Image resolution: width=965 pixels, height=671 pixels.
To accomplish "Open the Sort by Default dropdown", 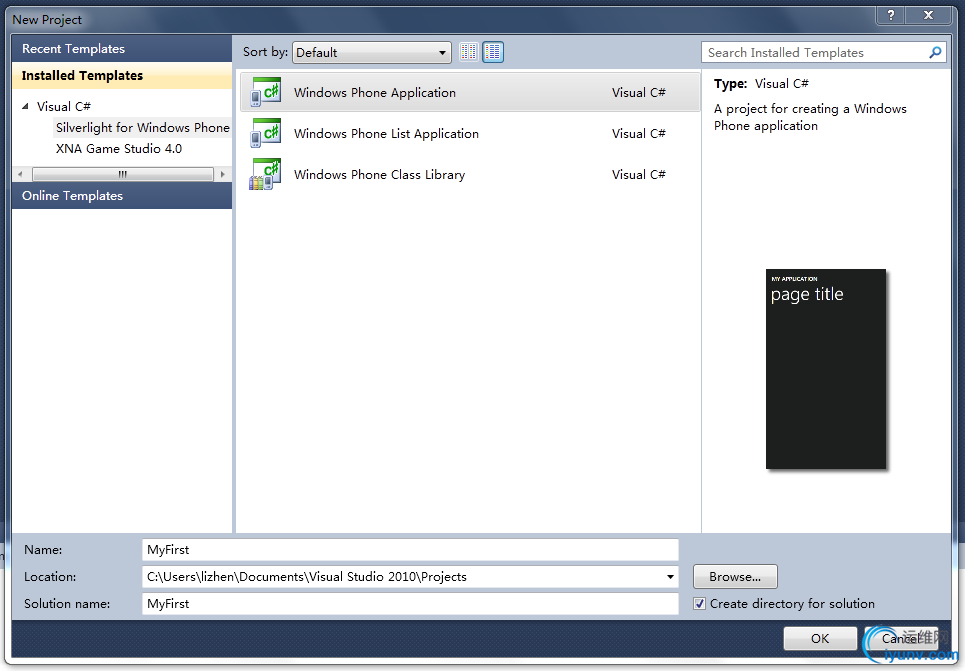I will tap(372, 52).
